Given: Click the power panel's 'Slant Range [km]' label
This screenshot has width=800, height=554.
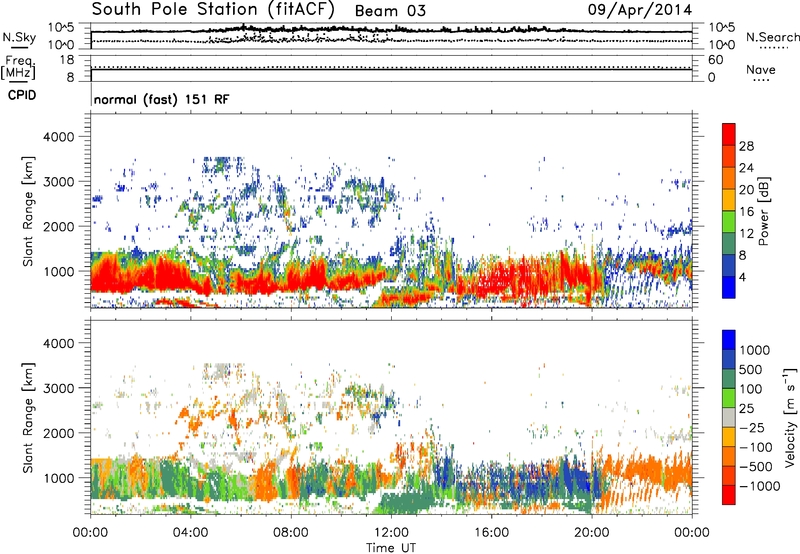Looking at the screenshot, I should tap(28, 211).
